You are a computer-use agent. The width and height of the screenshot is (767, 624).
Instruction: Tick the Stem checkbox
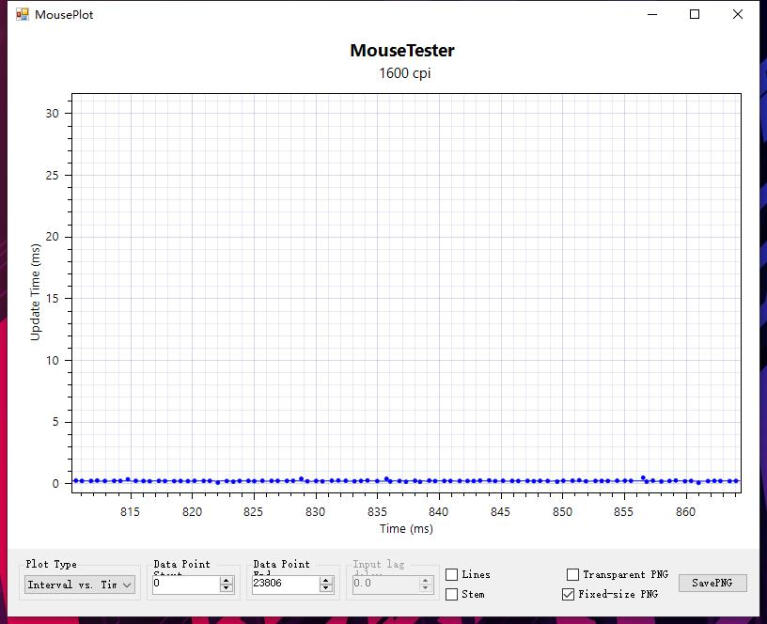(x=452, y=594)
